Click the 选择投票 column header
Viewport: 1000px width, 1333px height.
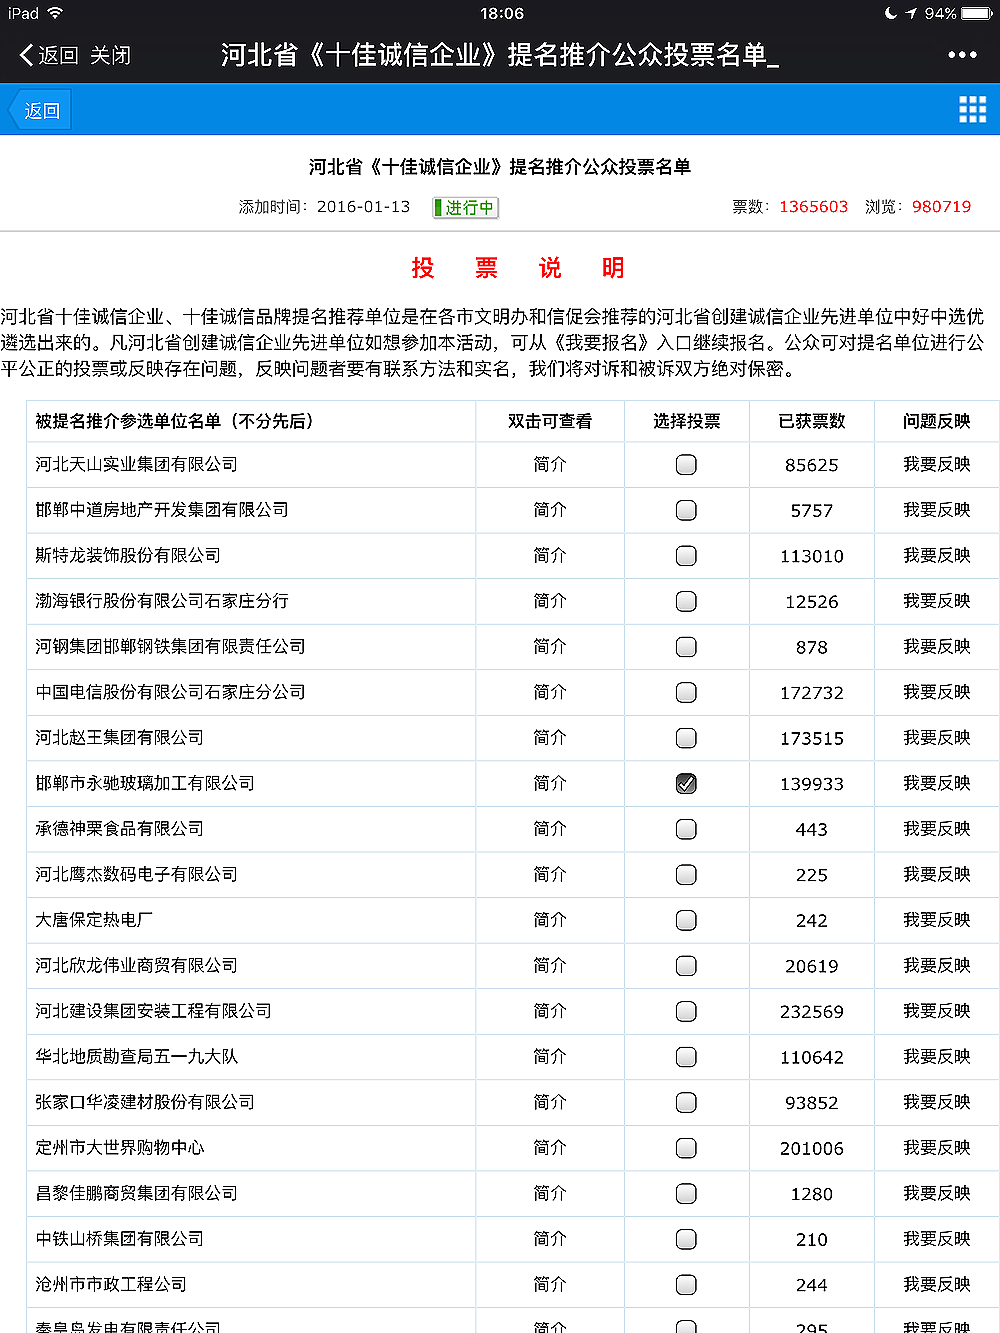[687, 421]
